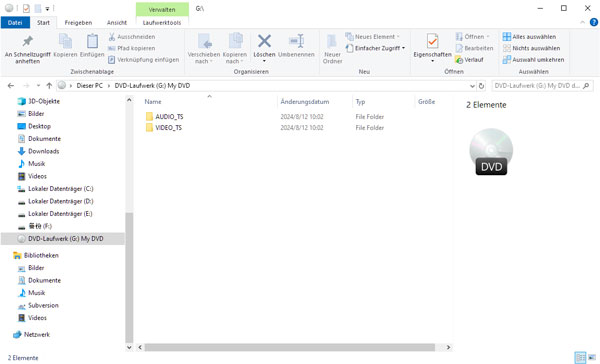The height and width of the screenshot is (364, 600).
Task: Click the search box for DVD-Laufwerk
Action: (x=542, y=86)
